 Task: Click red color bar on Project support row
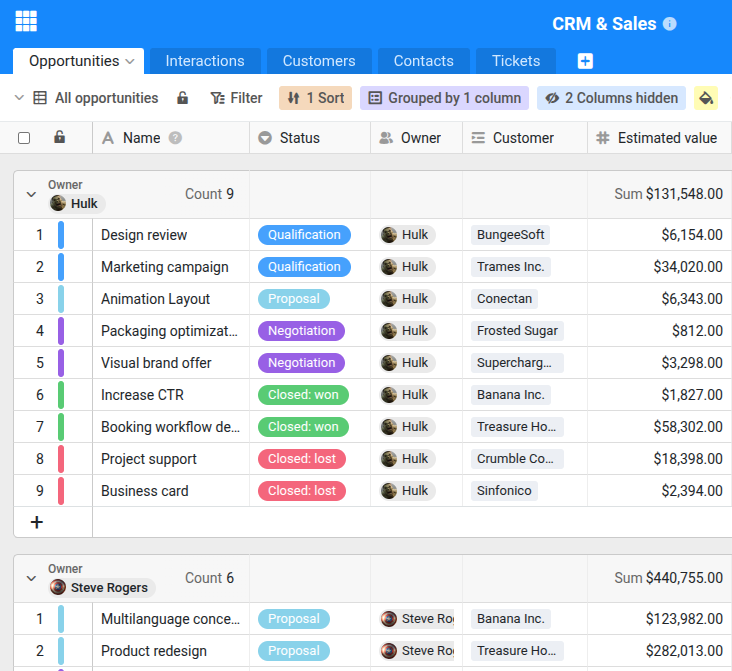[x=61, y=459]
